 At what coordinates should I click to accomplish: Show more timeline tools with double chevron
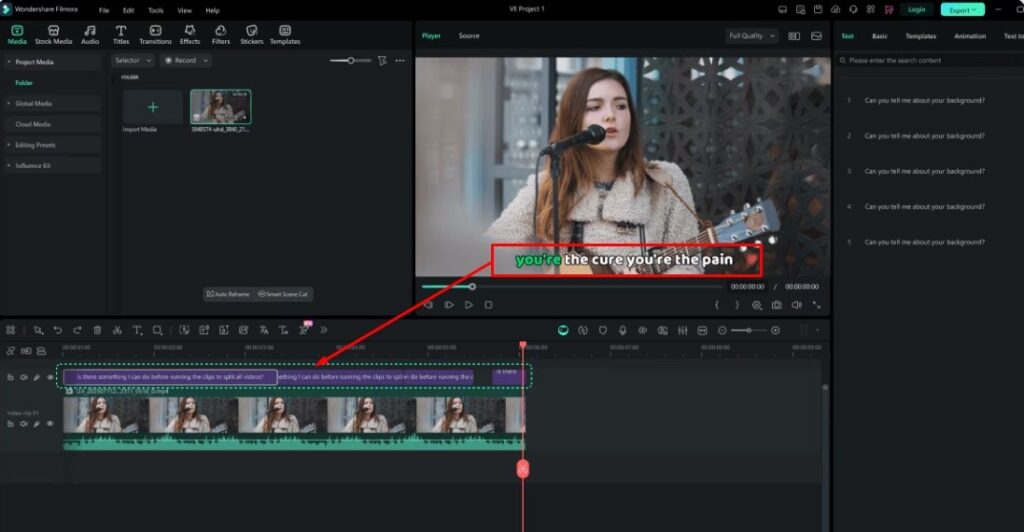323,330
